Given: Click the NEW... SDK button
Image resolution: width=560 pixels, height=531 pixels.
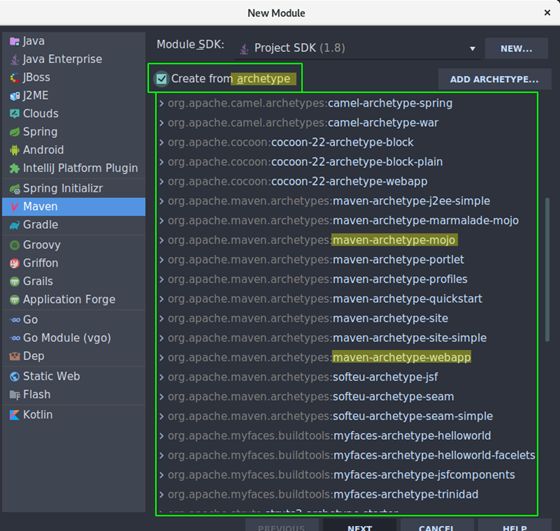Looking at the screenshot, I should click(516, 49).
